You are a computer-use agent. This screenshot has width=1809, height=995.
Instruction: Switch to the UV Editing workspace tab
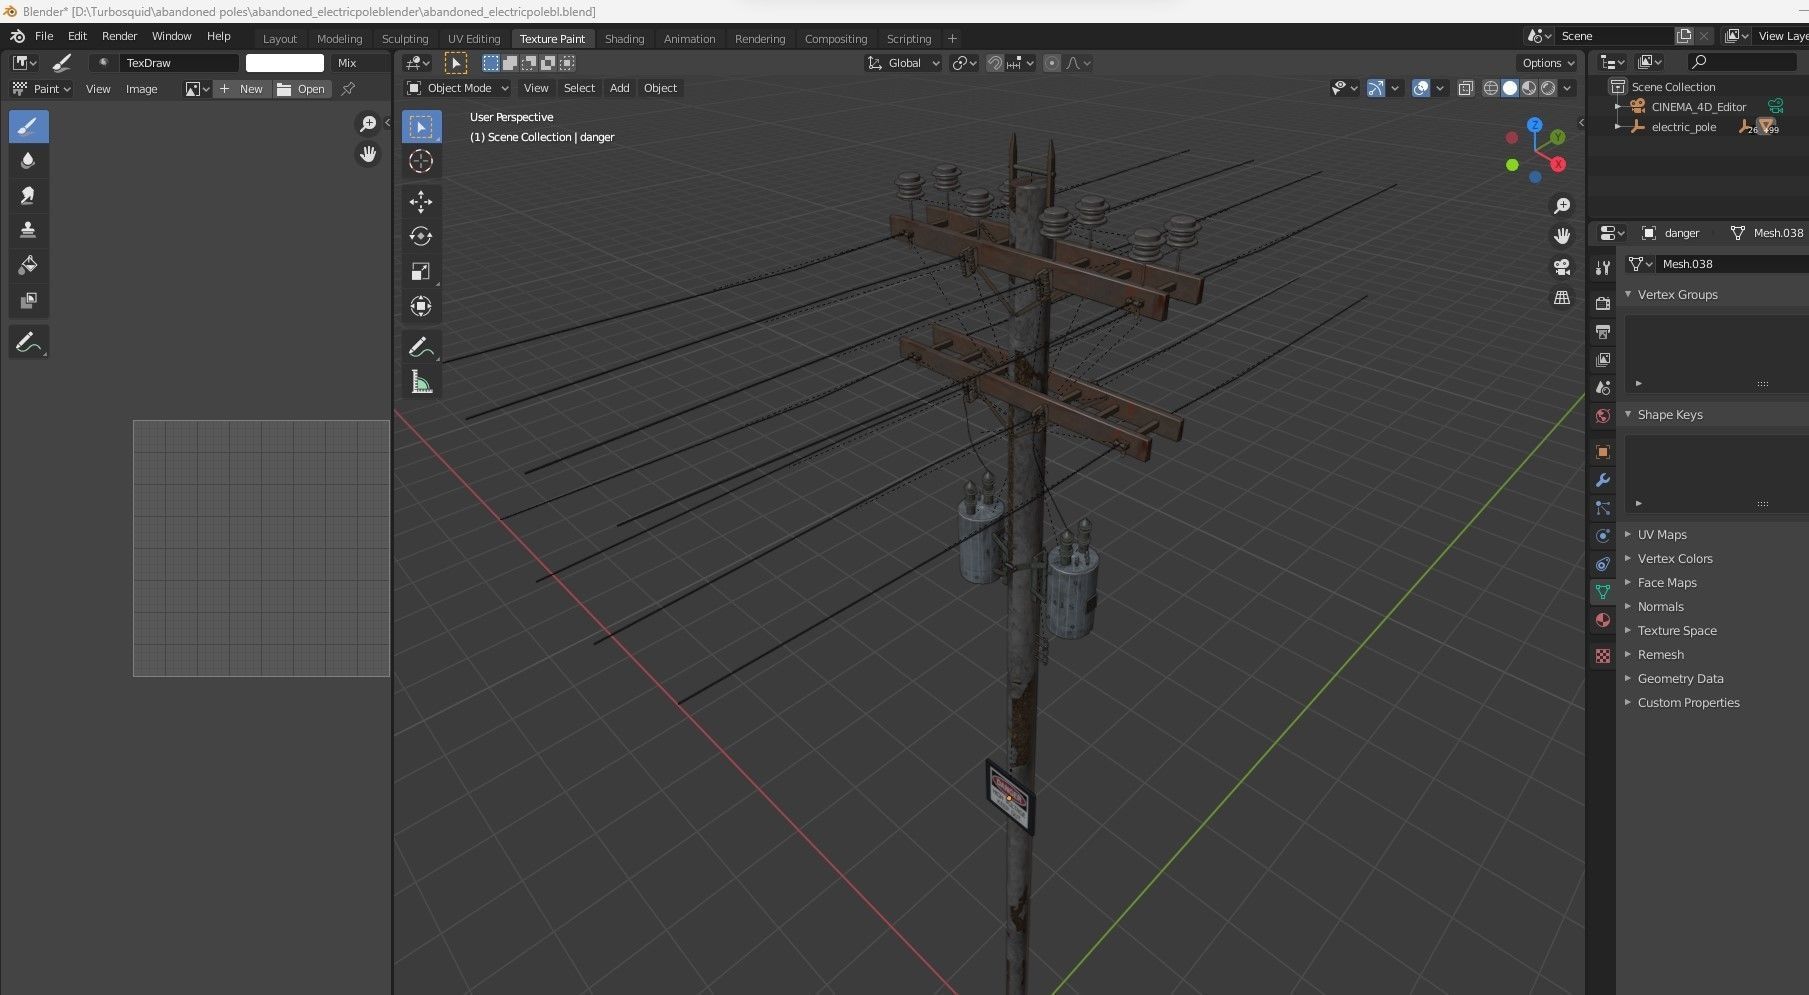[474, 39]
